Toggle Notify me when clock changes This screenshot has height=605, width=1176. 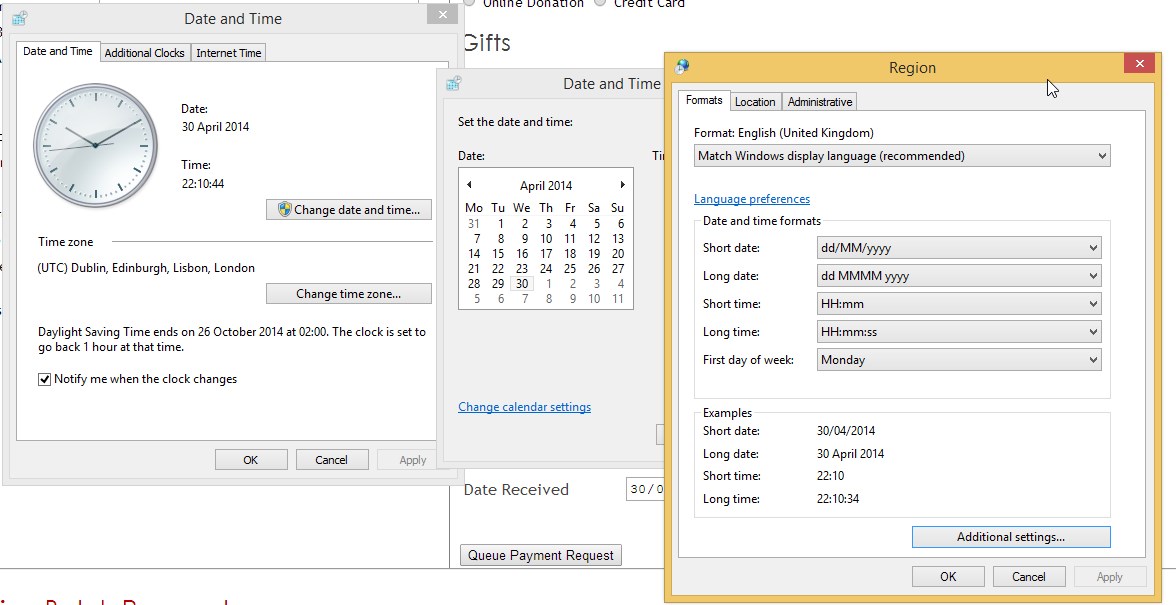point(44,379)
